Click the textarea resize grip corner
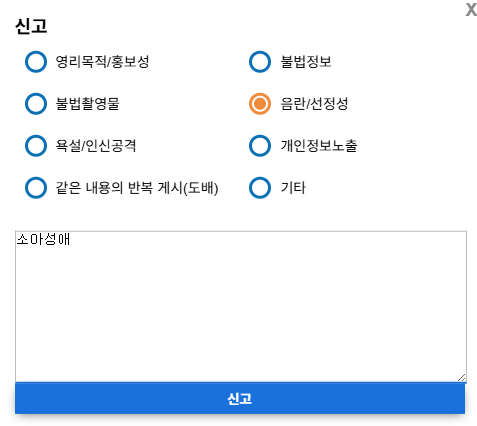477x426 pixels. 462,377
